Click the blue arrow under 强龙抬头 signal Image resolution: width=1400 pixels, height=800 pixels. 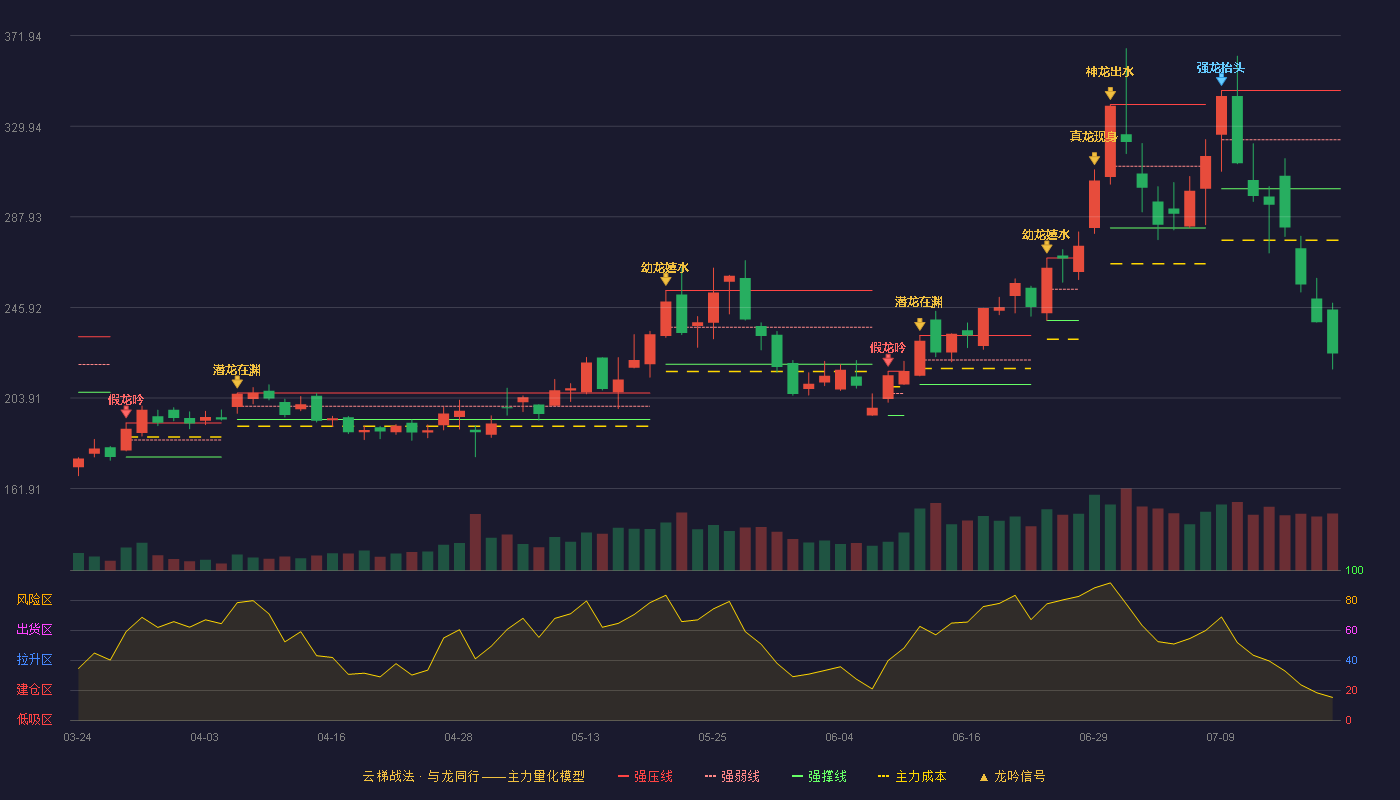(1221, 79)
